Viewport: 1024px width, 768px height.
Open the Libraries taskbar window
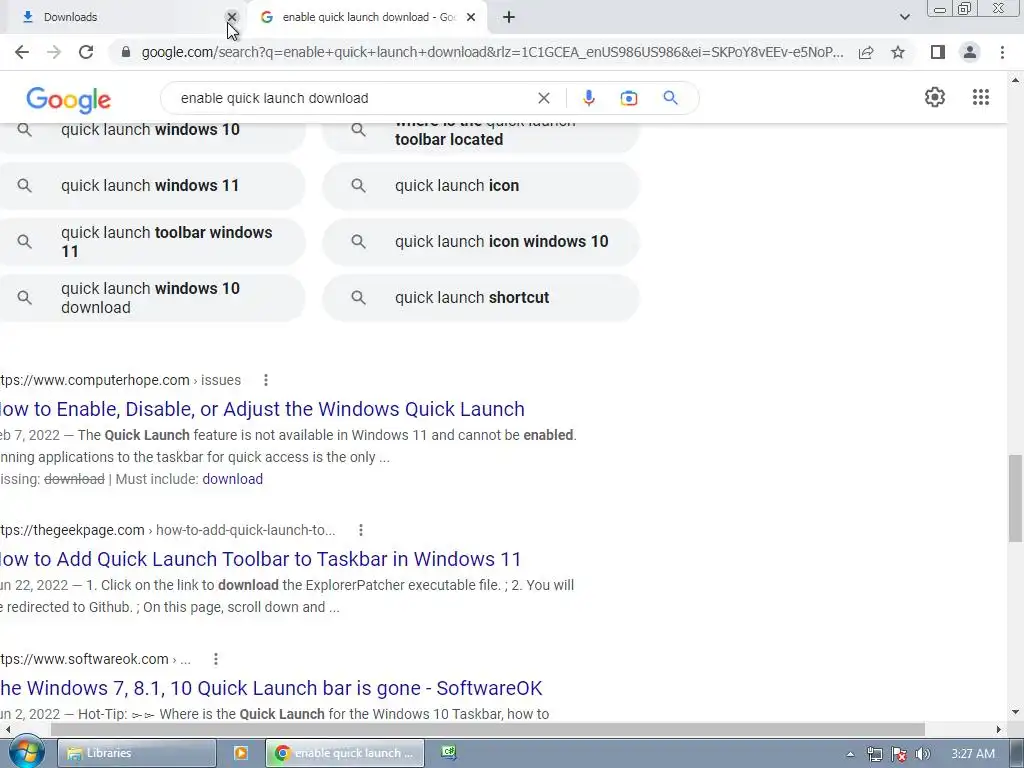point(136,754)
